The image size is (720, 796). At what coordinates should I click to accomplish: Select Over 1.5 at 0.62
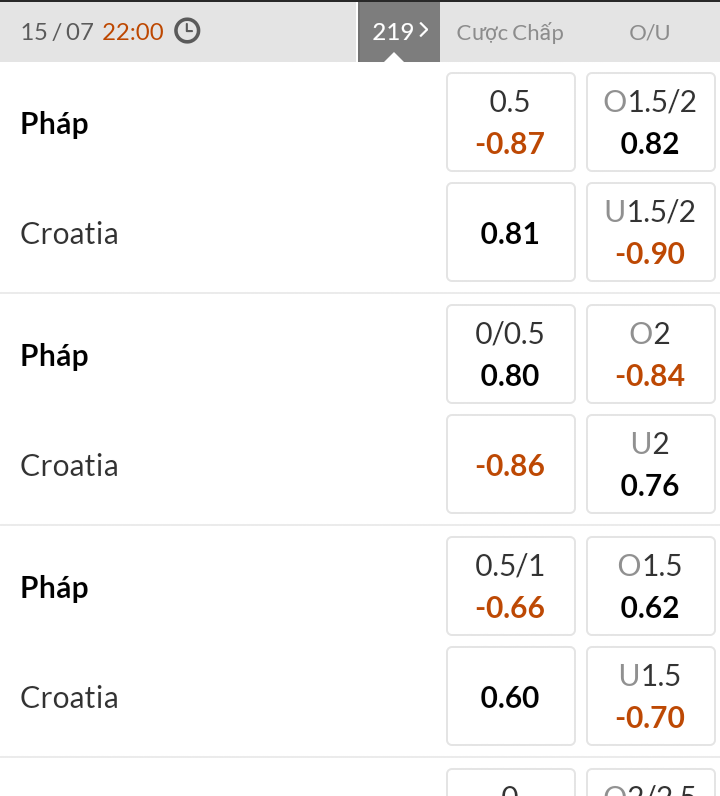pos(650,586)
